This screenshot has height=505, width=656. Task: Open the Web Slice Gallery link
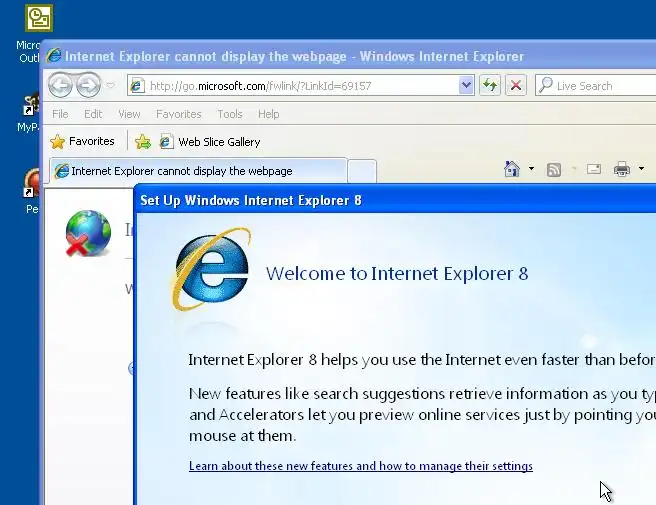coord(210,142)
